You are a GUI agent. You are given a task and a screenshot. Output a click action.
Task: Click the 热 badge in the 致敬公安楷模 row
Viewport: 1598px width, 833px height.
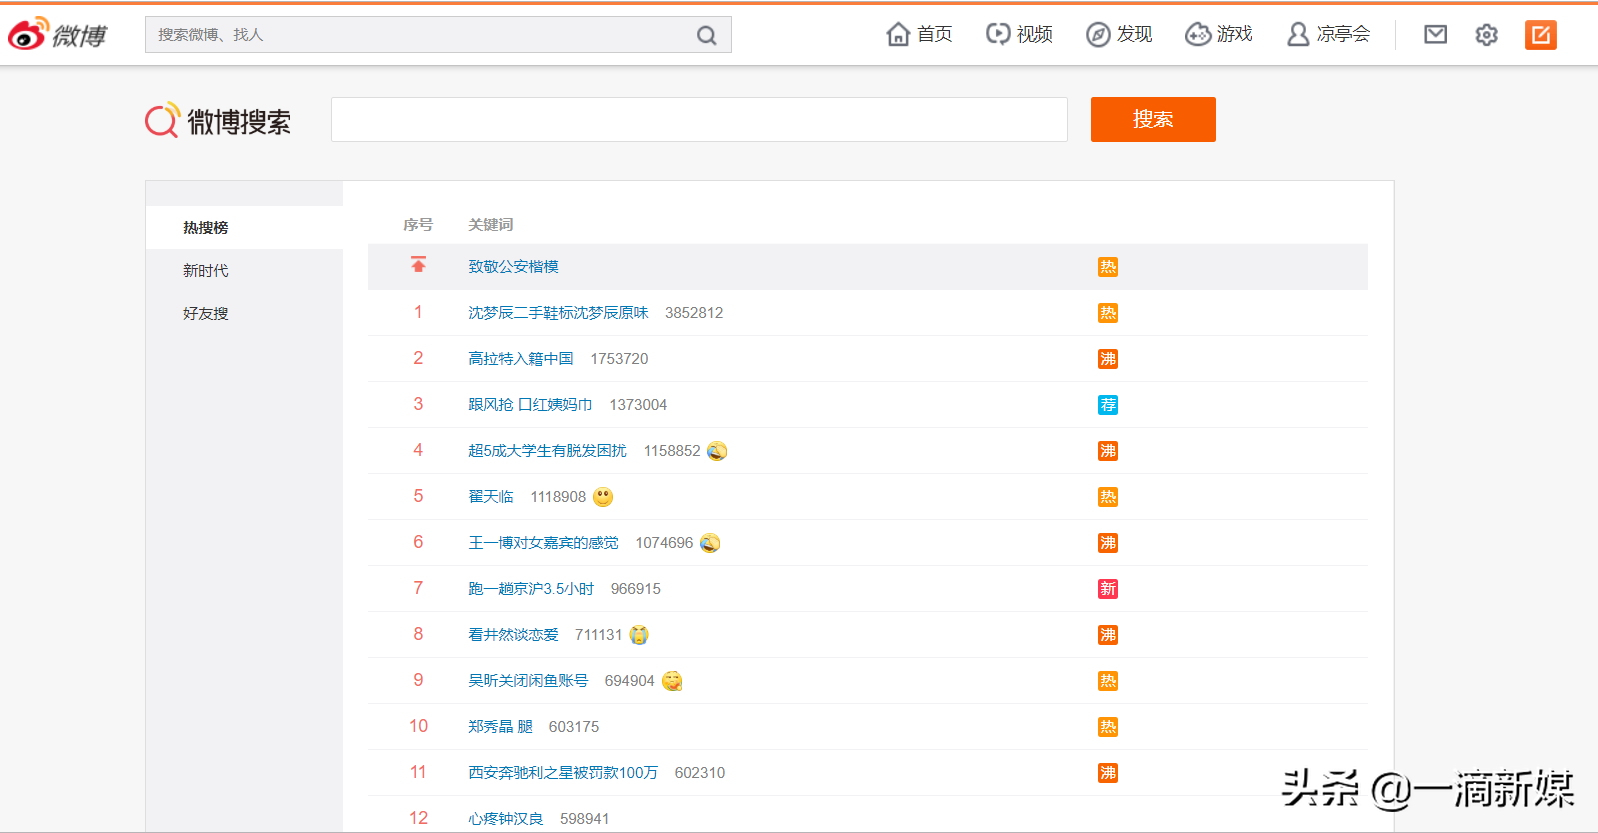[x=1108, y=267]
